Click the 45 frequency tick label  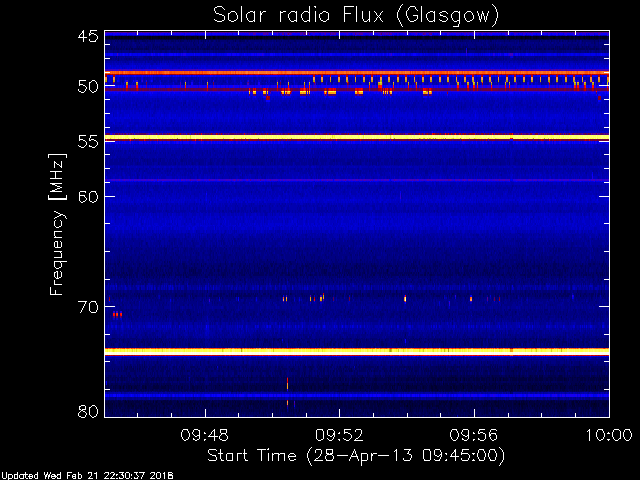click(x=88, y=36)
